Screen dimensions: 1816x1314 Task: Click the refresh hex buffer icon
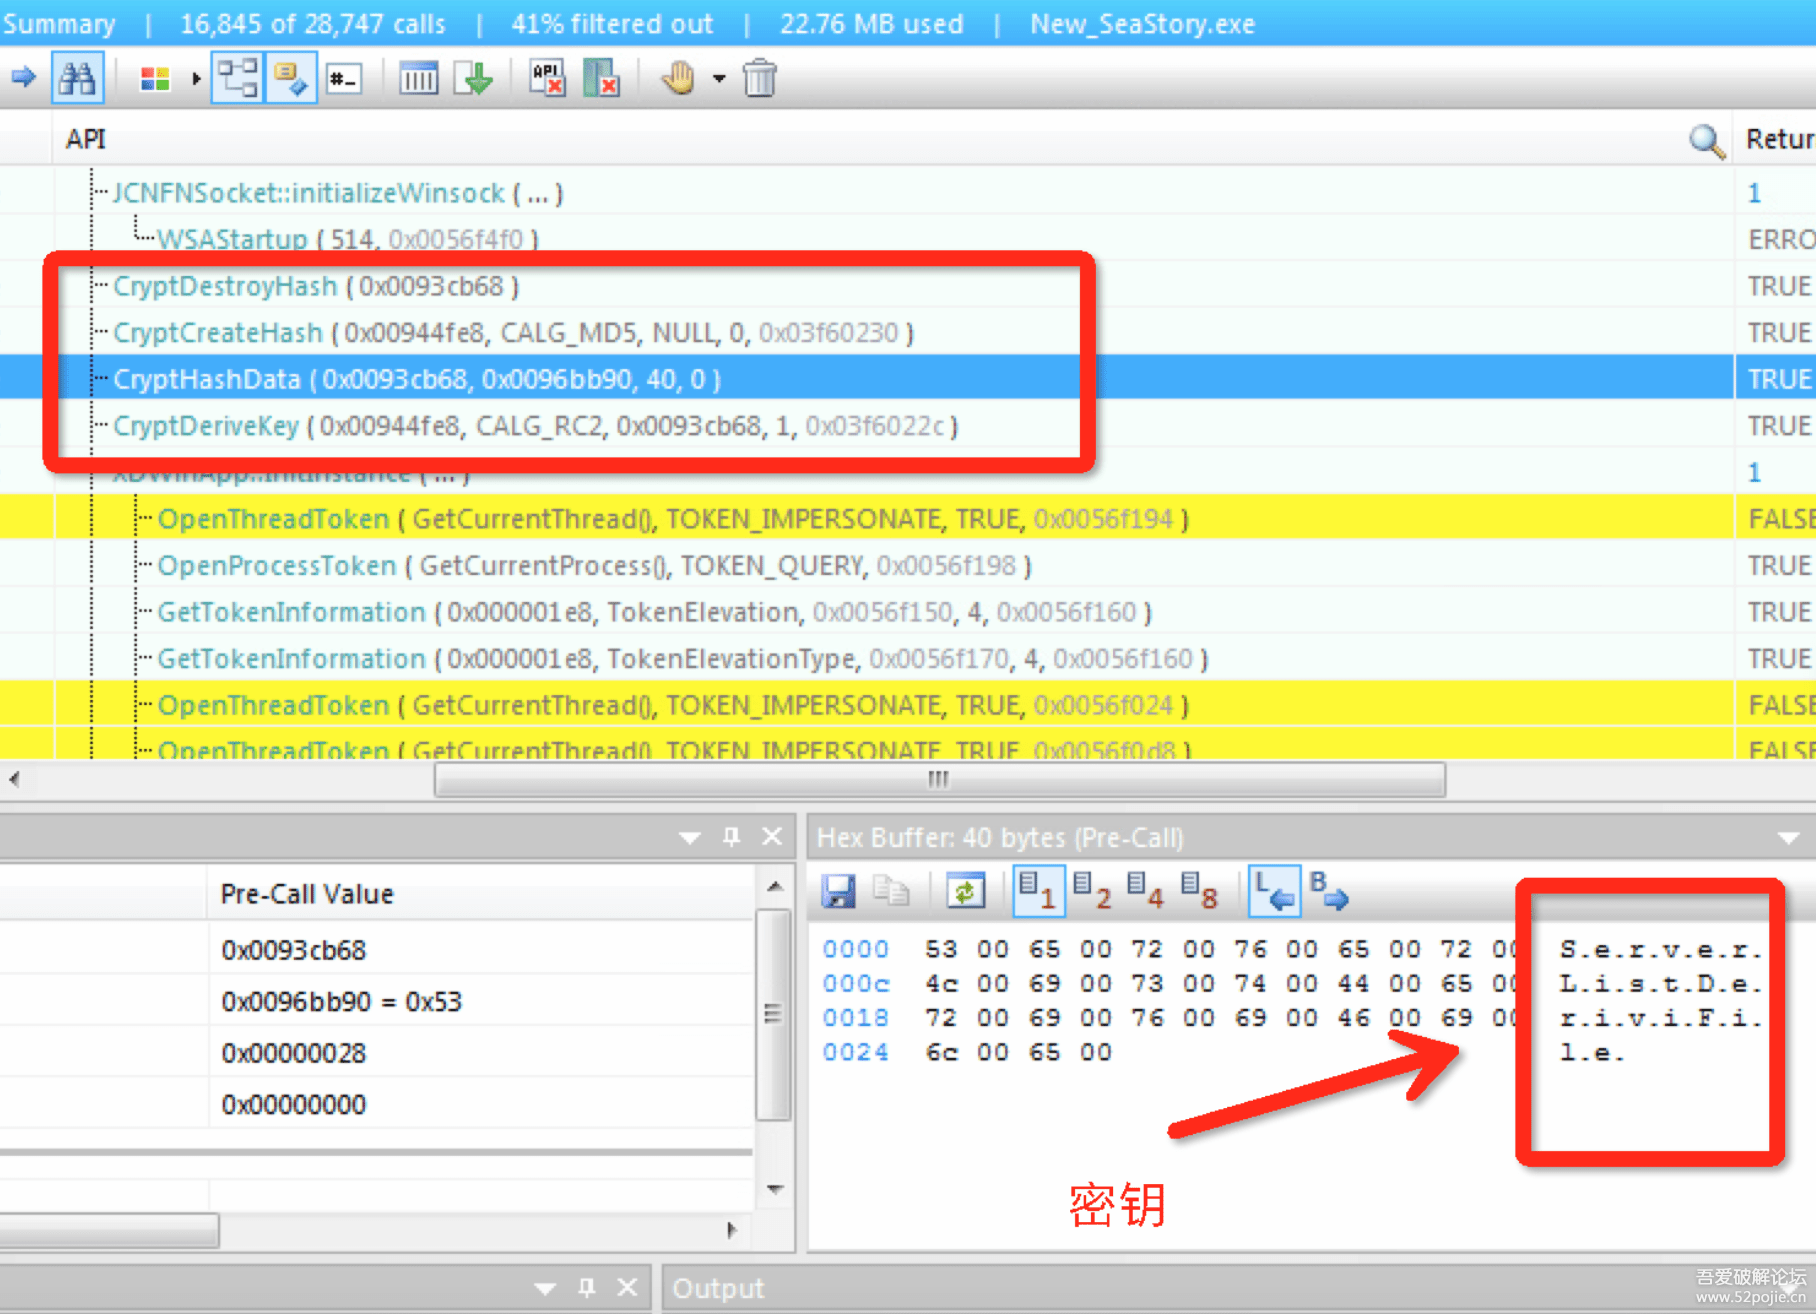965,891
